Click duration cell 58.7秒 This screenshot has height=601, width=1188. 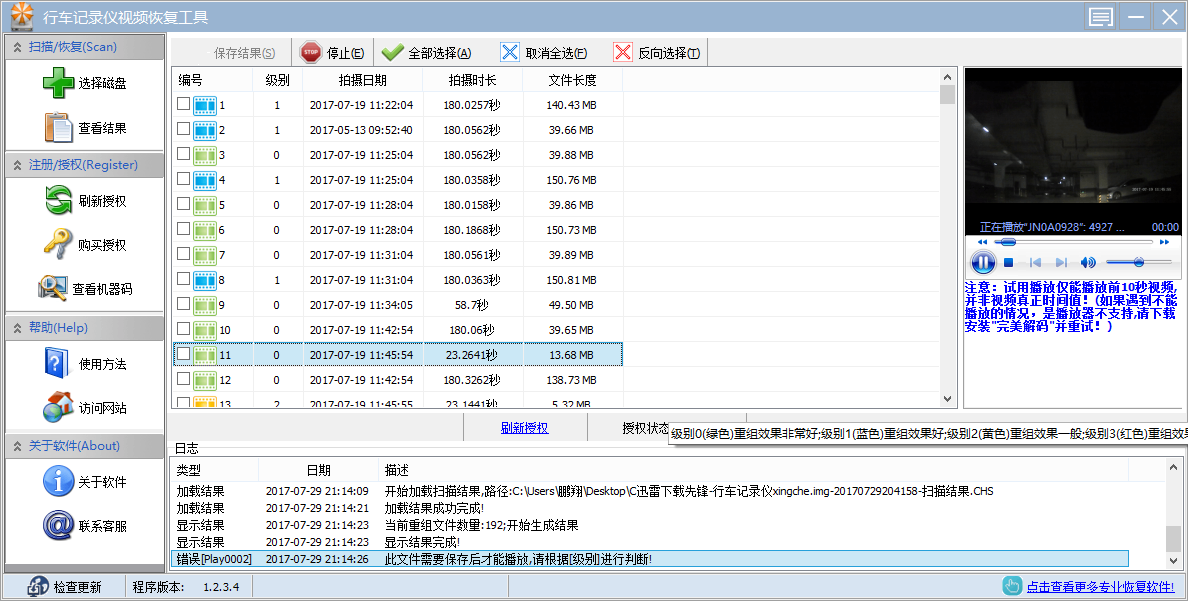[471, 305]
